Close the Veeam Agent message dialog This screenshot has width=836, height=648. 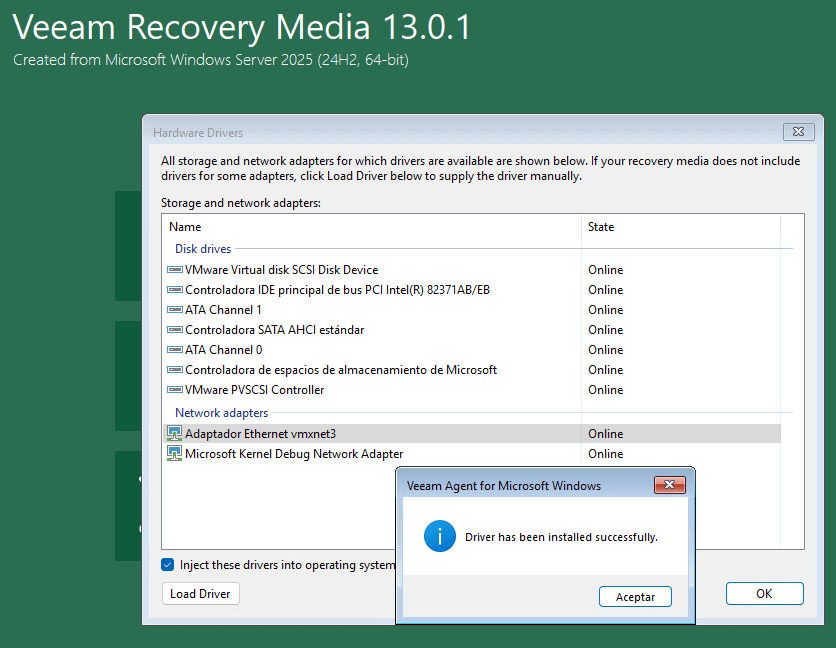coord(669,486)
